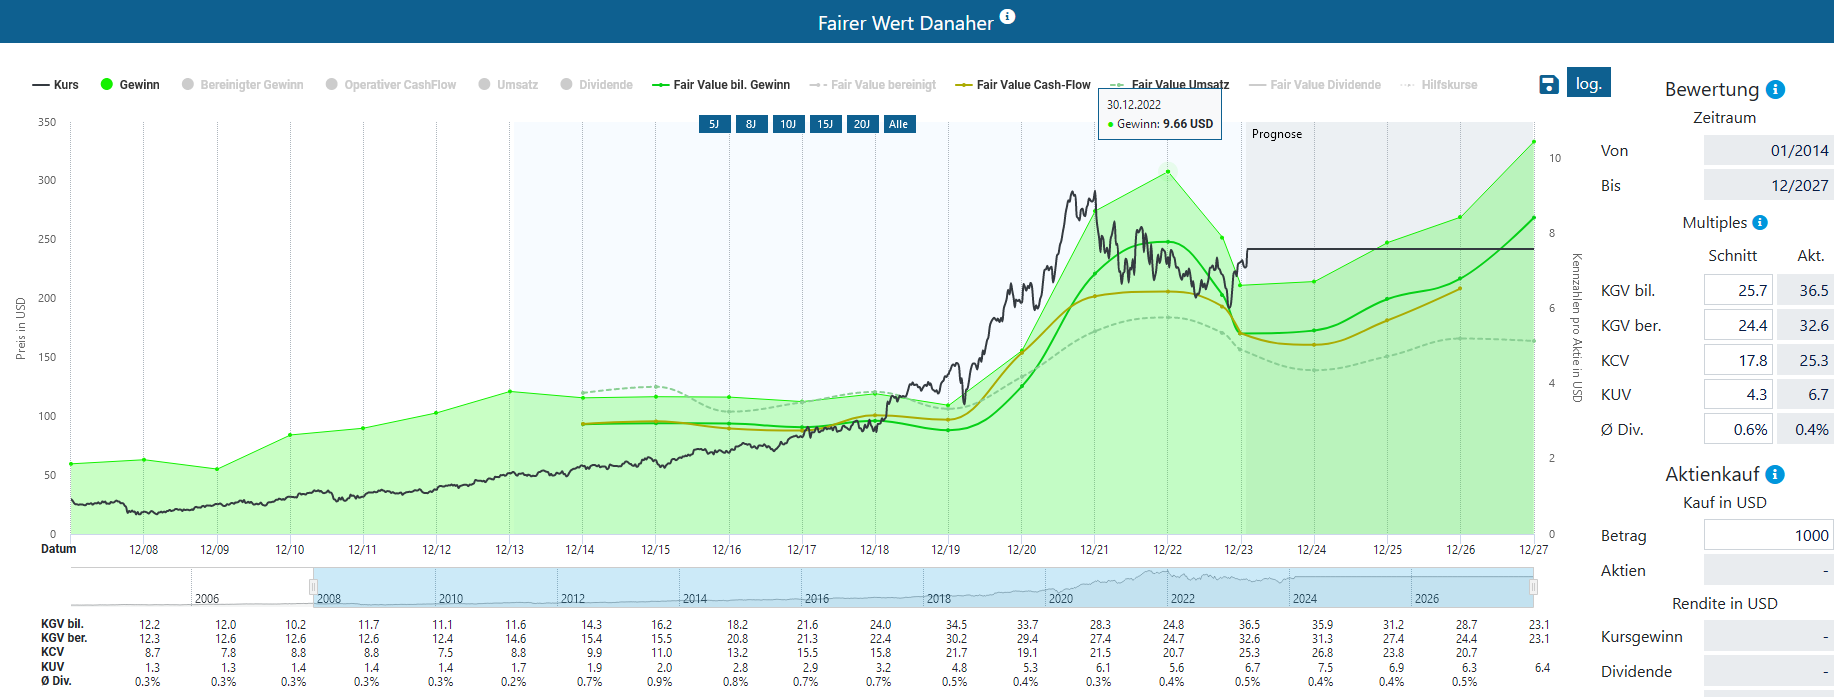
Task: Select the 5J time range button
Action: coord(714,124)
